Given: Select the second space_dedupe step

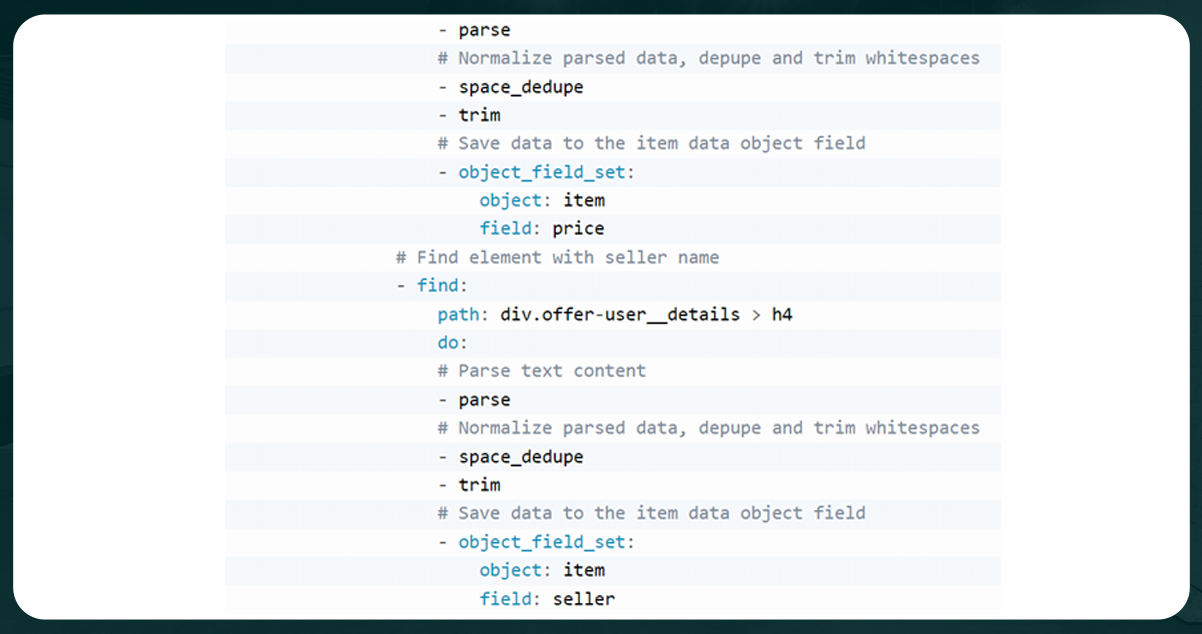Looking at the screenshot, I should point(521,456).
